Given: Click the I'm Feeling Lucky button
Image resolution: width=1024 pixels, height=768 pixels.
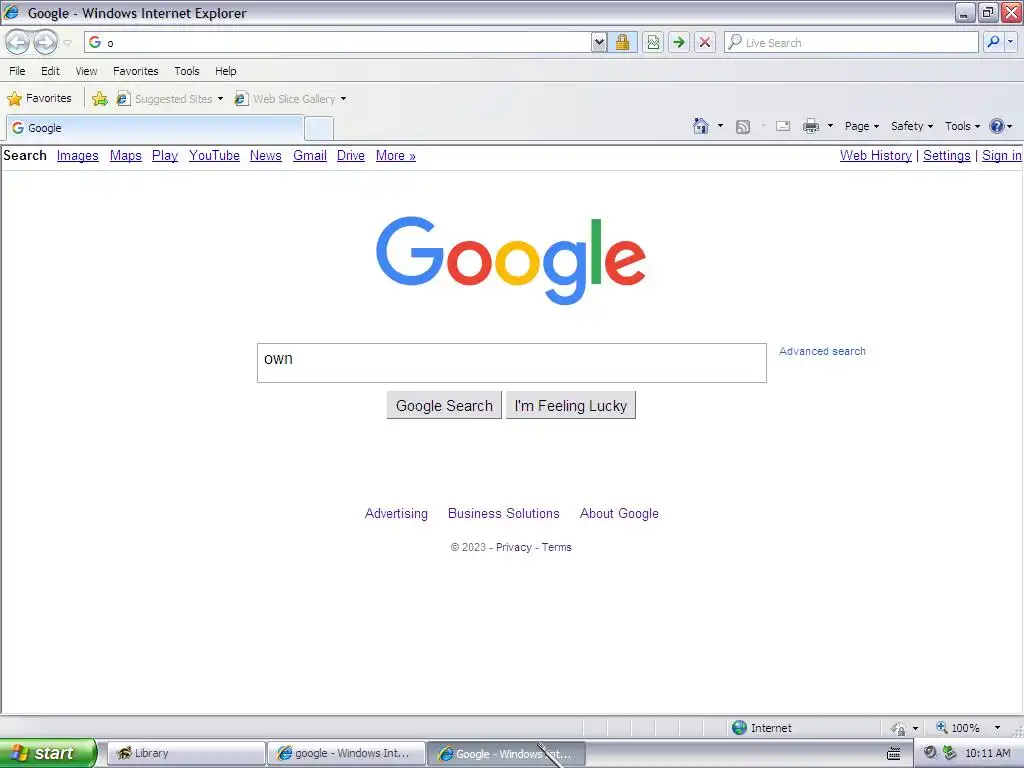Looking at the screenshot, I should (x=571, y=406).
